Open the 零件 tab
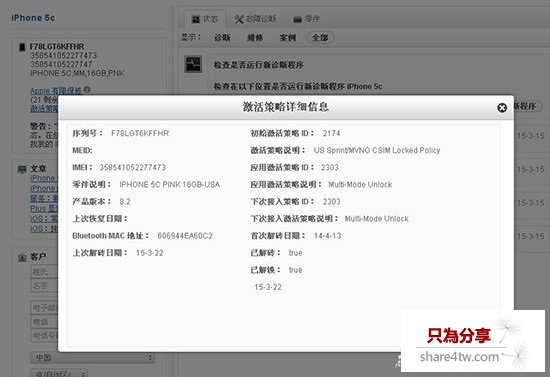Screen dimensions: 550x377 pyautogui.click(x=307, y=19)
